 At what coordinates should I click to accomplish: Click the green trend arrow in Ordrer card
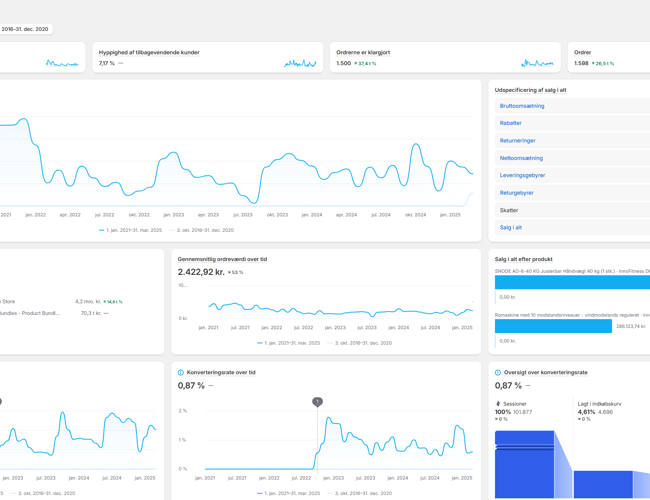click(x=594, y=64)
